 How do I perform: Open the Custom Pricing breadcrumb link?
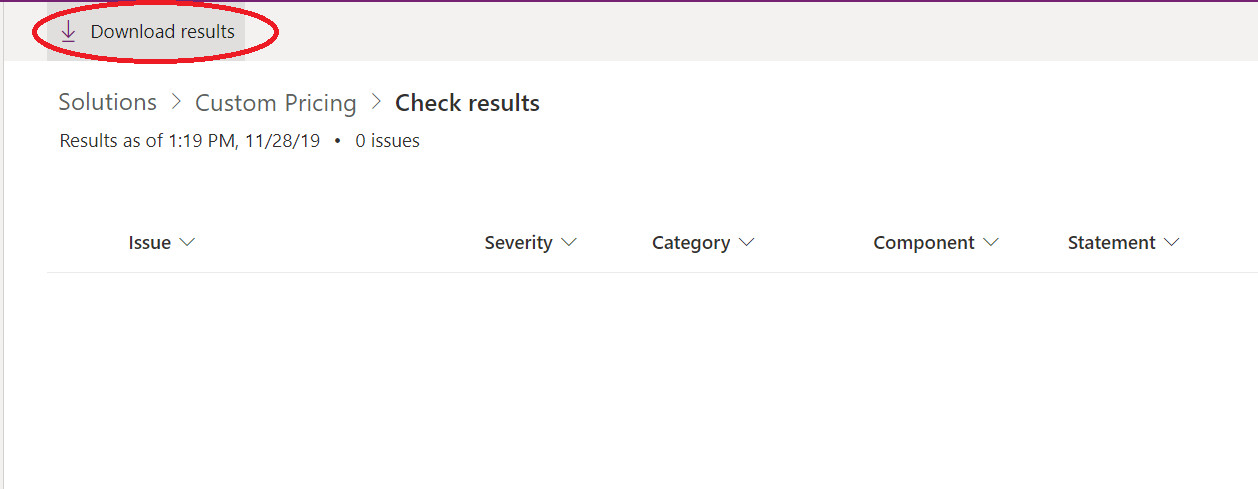(276, 103)
